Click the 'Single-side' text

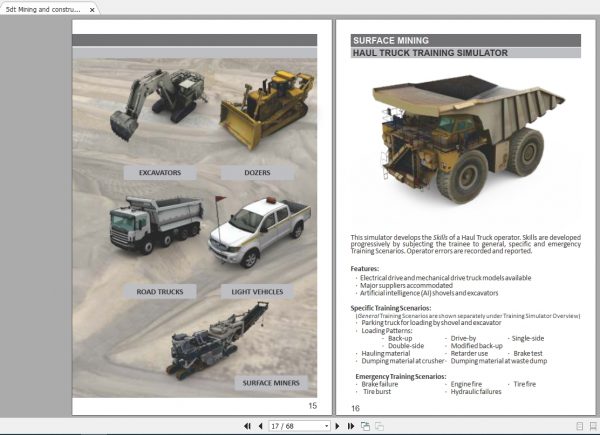point(528,338)
